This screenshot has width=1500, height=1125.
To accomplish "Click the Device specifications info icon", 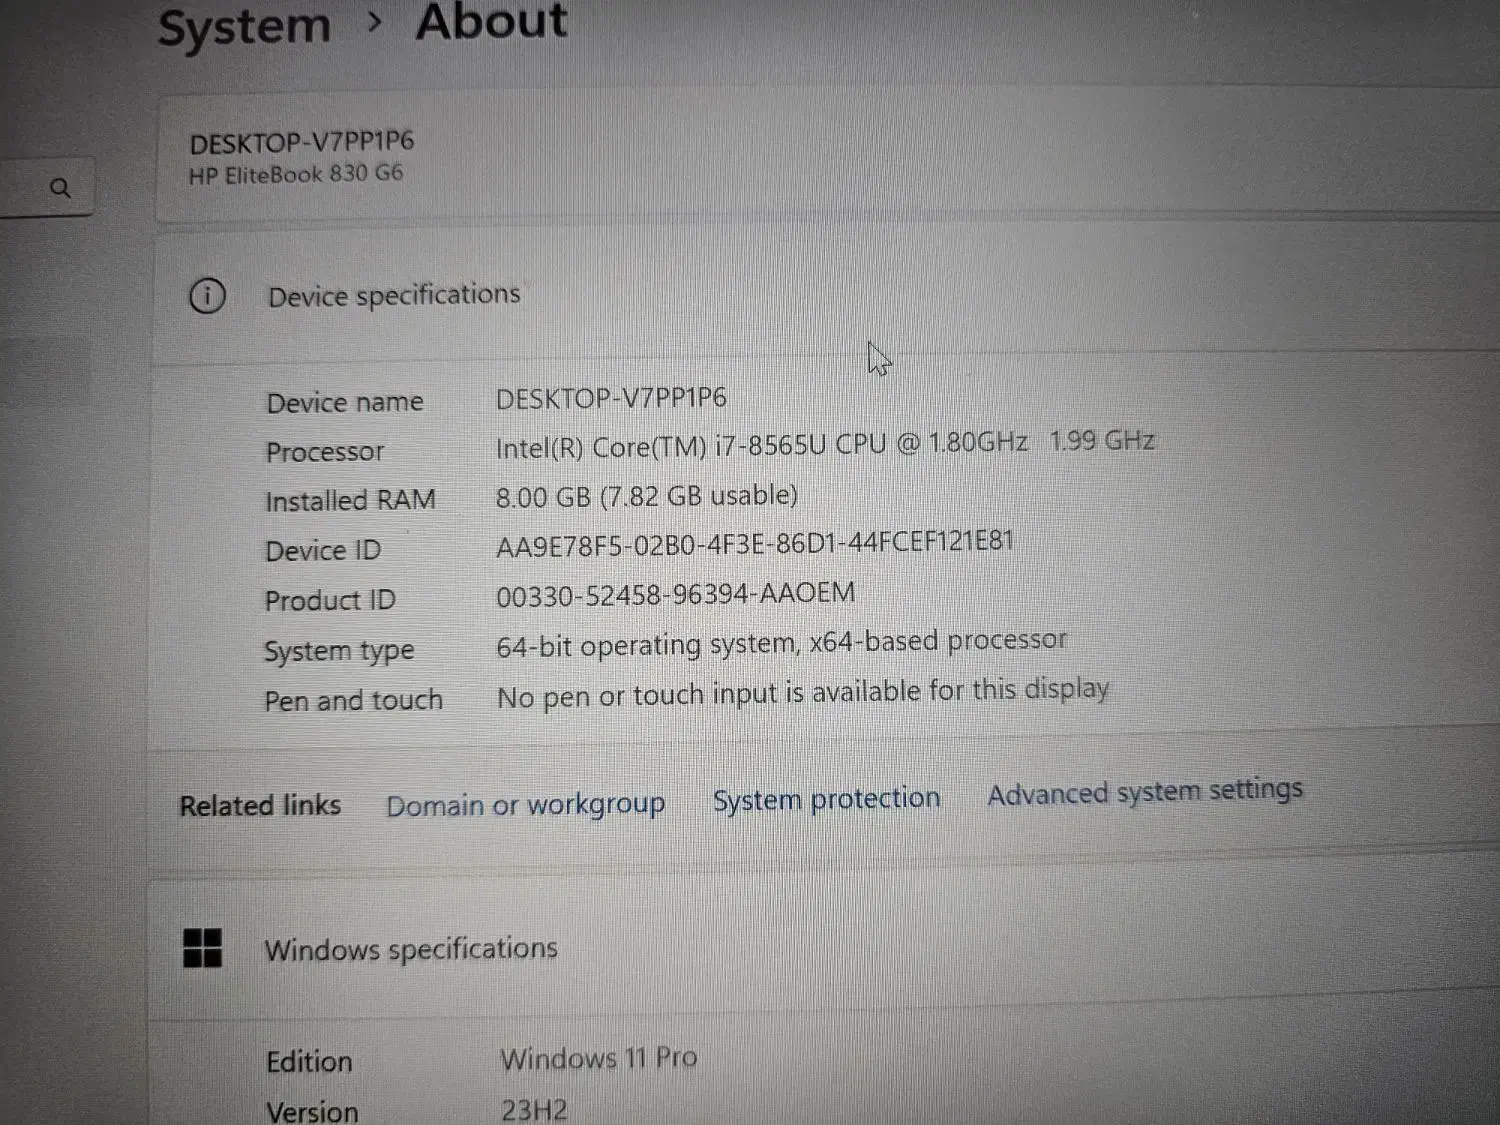I will 207,296.
